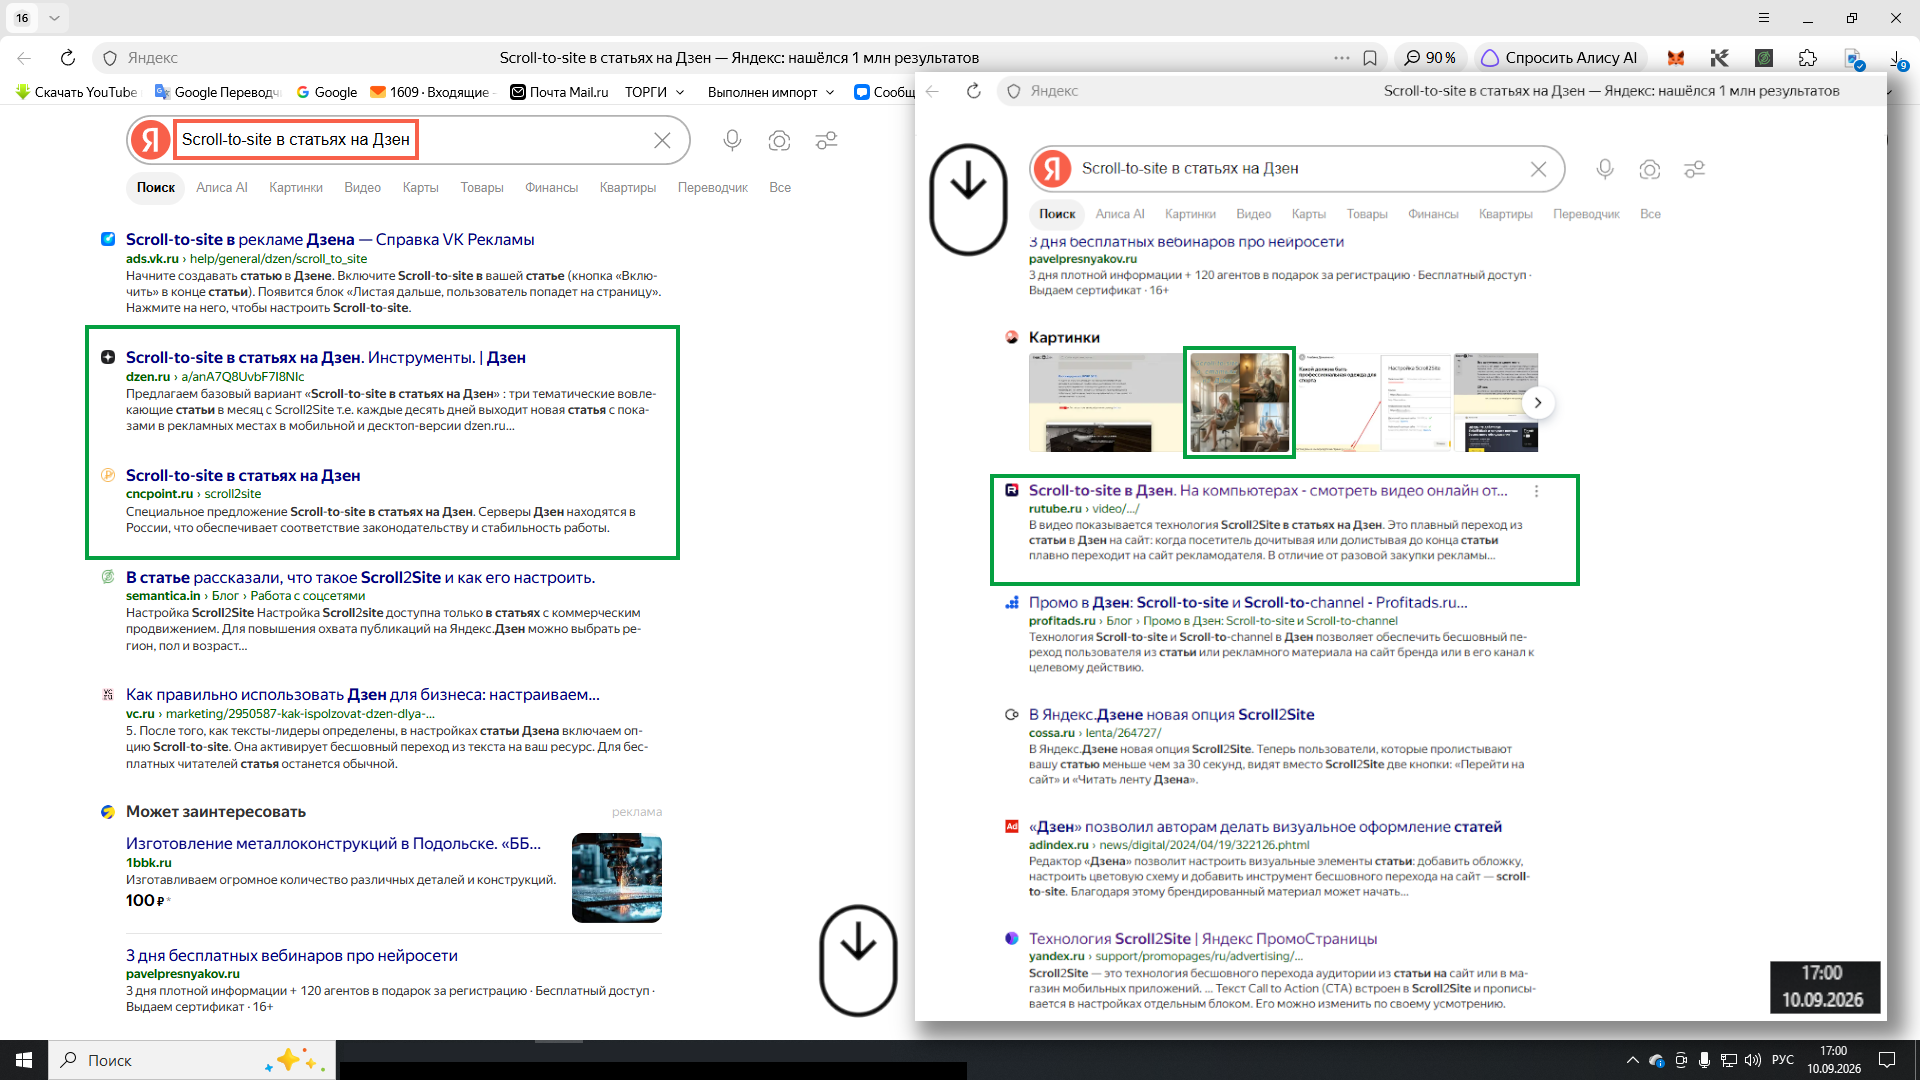The width and height of the screenshot is (1920, 1080).
Task: Expand the ТОРГИ bookmarks folder
Action: click(x=655, y=92)
